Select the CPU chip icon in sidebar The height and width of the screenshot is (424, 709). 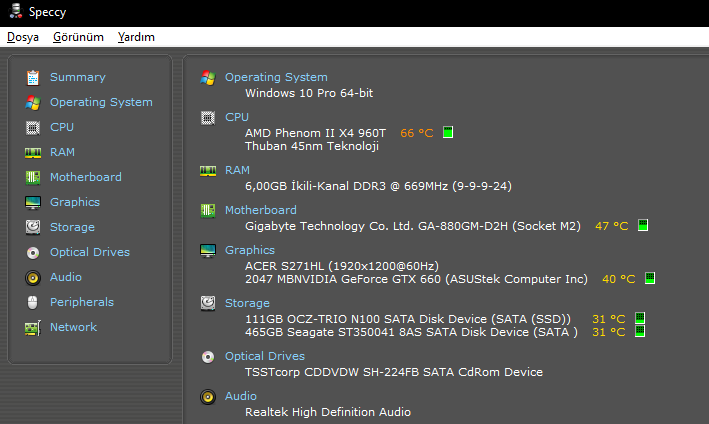(x=33, y=127)
